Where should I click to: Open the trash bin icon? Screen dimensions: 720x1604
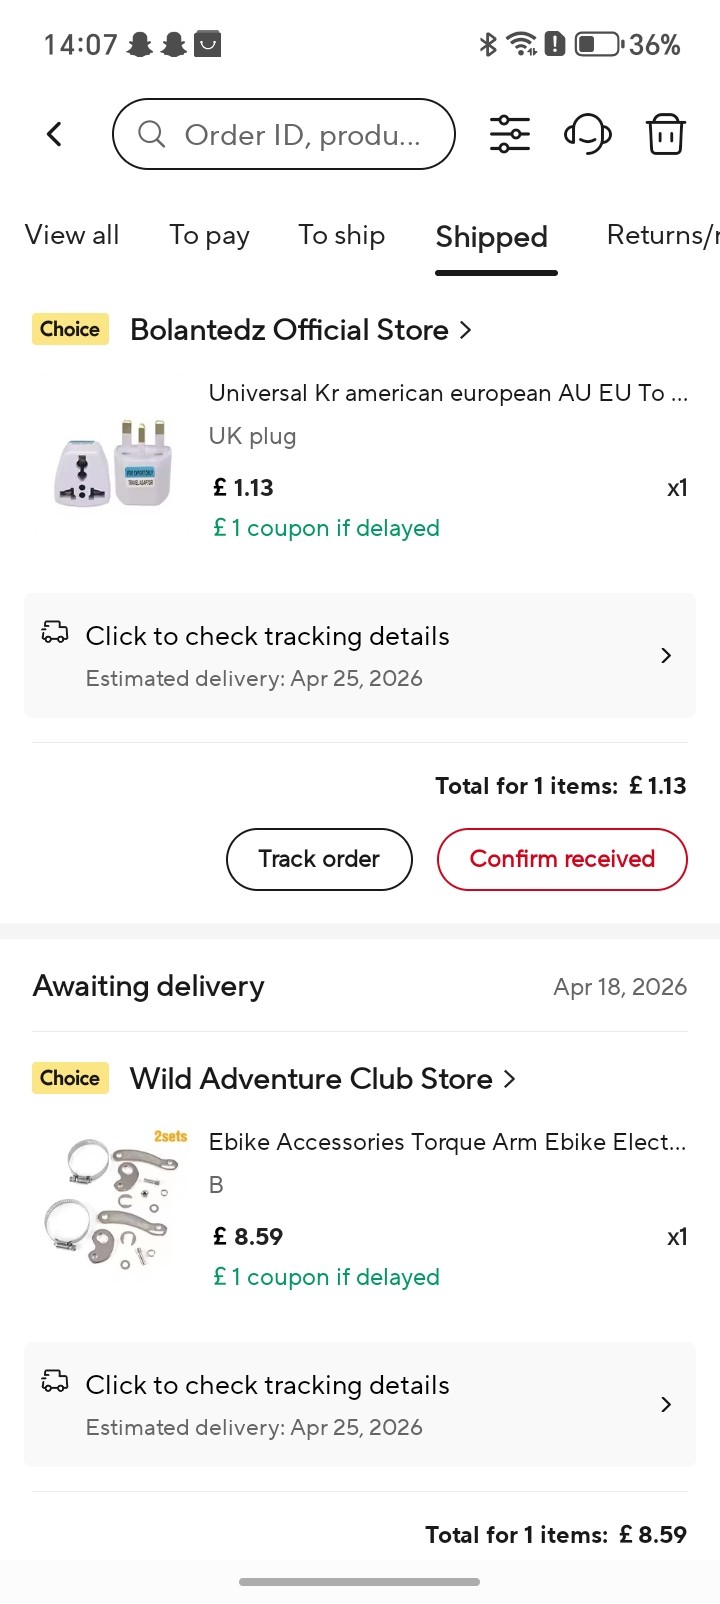pos(665,134)
